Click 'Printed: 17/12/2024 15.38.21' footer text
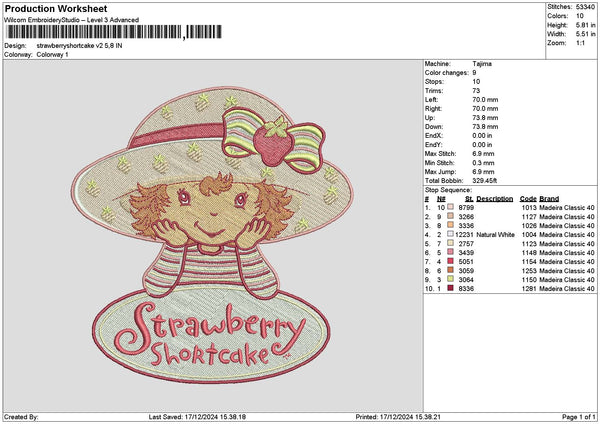The height and width of the screenshot is (424, 600). tap(398, 417)
